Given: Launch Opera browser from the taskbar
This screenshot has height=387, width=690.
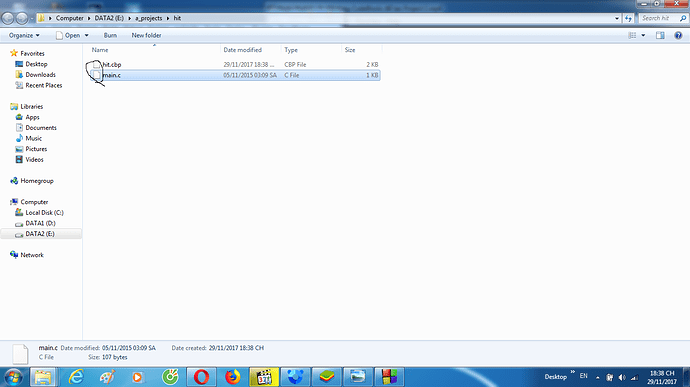Looking at the screenshot, I should point(201,377).
